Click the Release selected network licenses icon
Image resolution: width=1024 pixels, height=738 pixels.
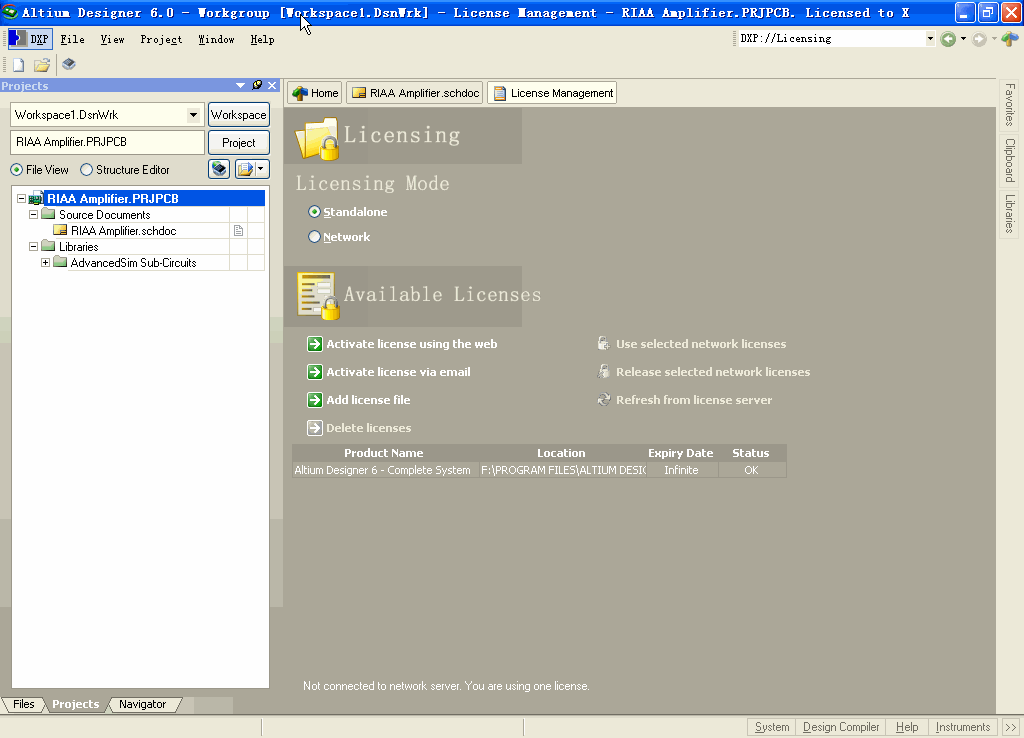pos(604,372)
